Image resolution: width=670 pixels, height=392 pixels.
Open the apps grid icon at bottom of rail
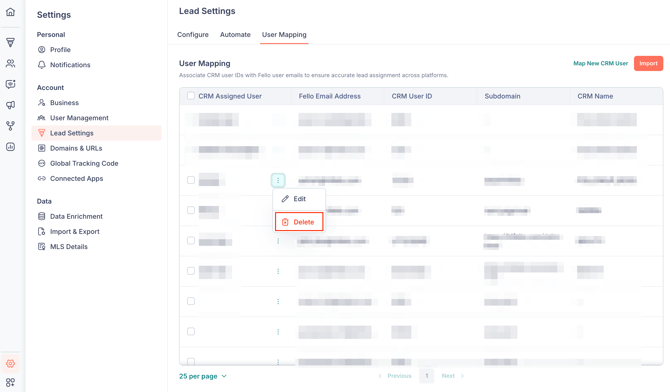point(10,382)
